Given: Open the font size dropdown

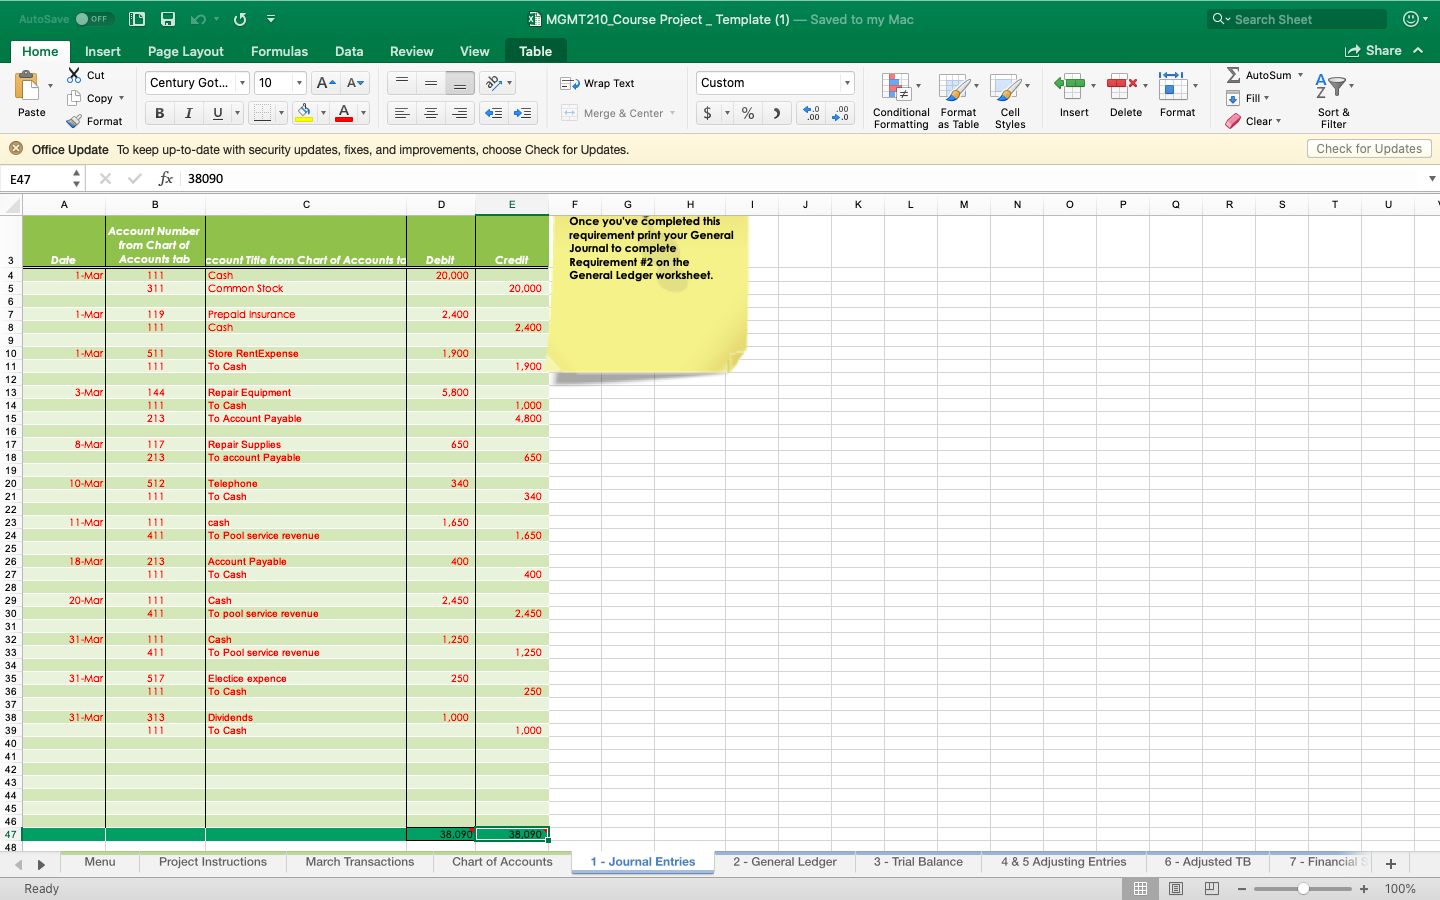Looking at the screenshot, I should (x=299, y=83).
